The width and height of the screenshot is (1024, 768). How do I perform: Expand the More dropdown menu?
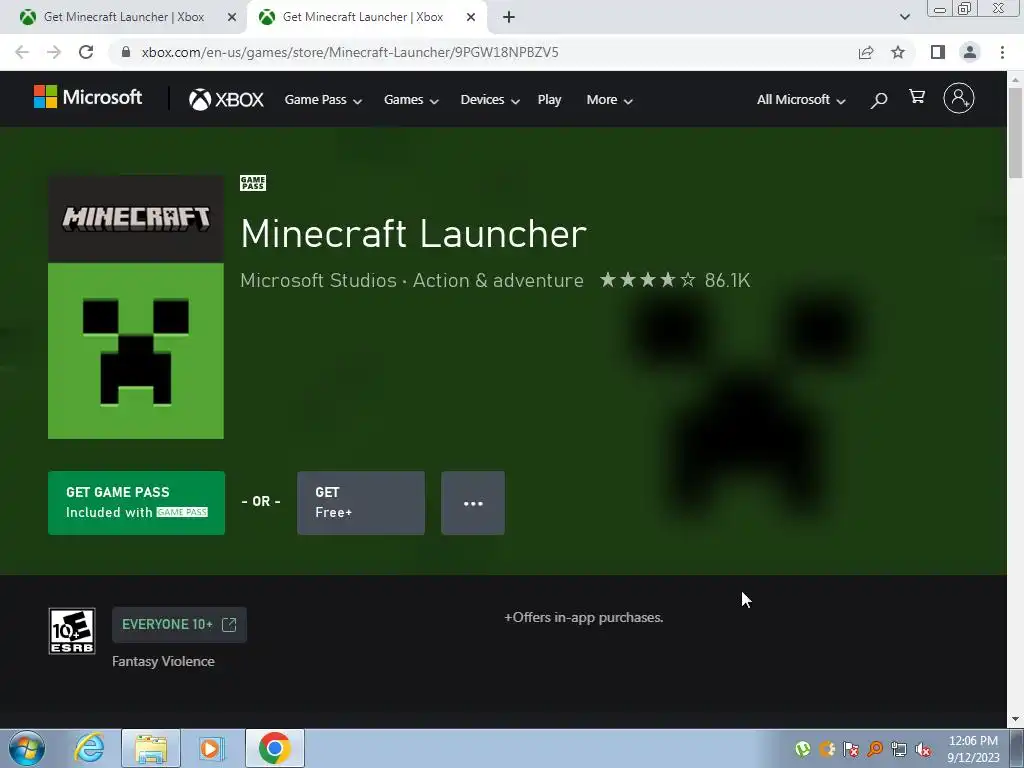[x=609, y=100]
